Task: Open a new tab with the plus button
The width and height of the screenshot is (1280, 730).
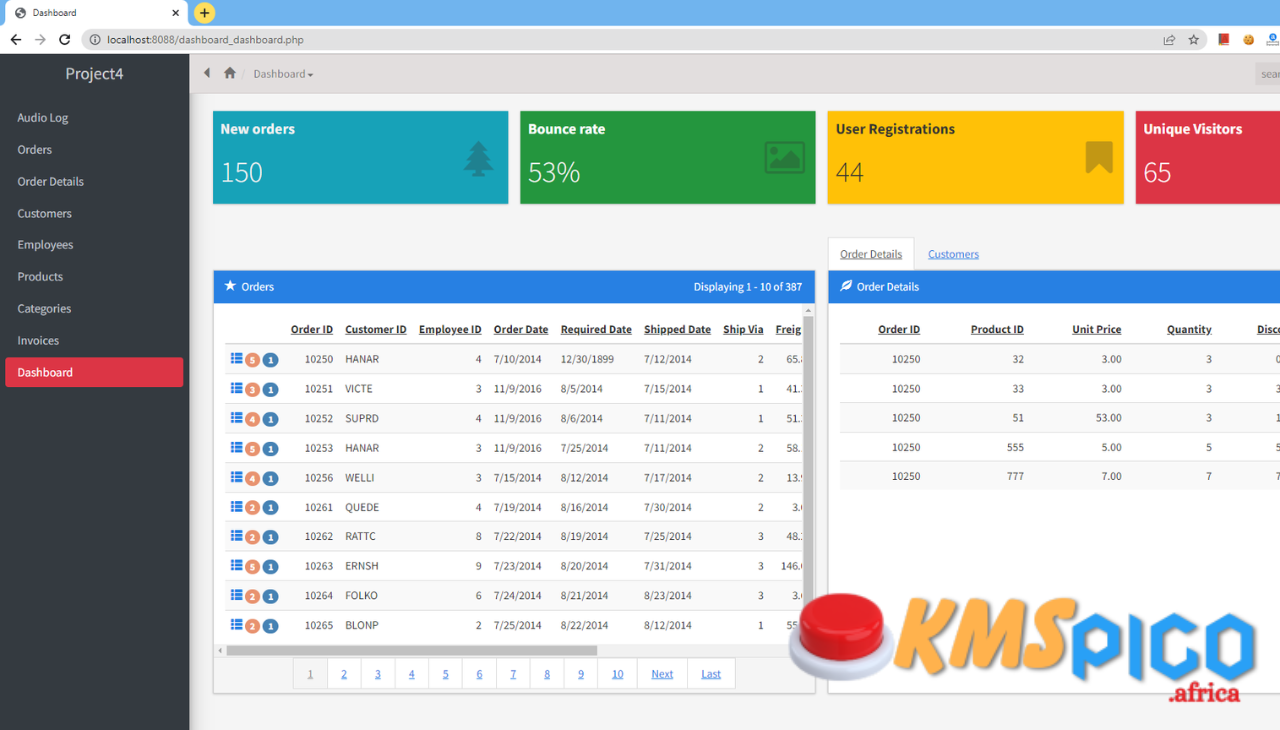Action: 204,13
